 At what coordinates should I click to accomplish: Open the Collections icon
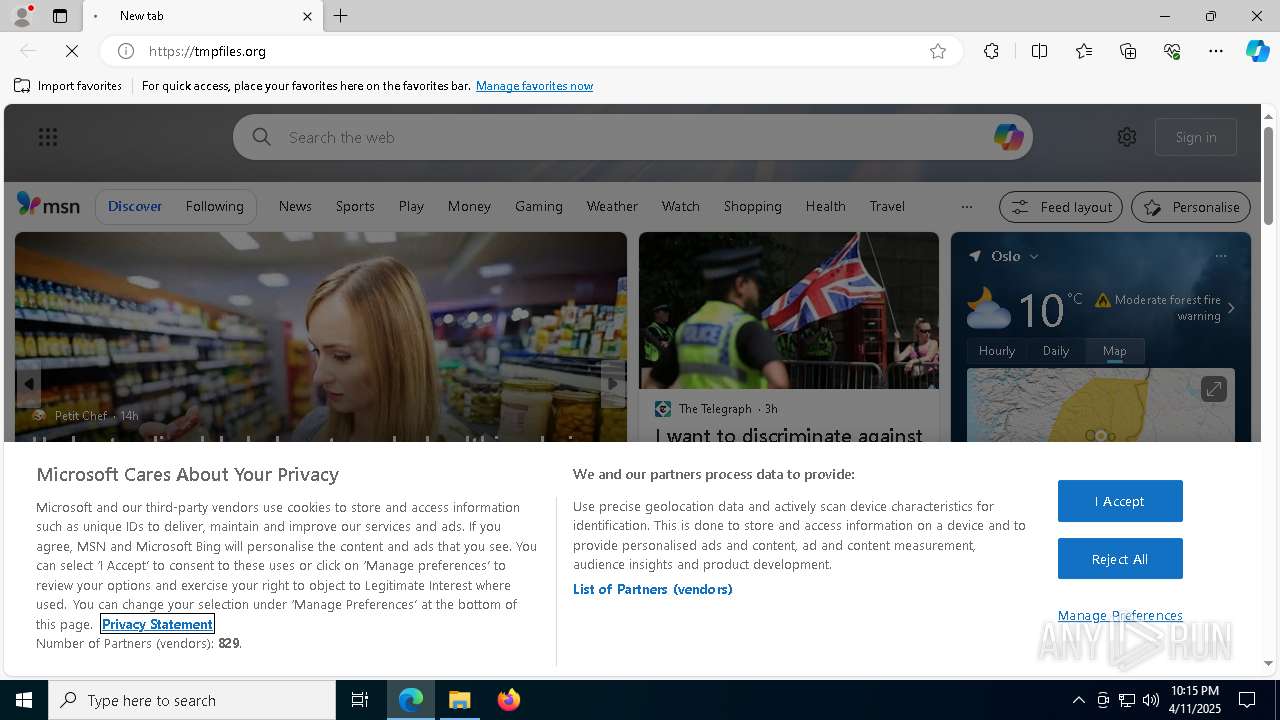pos(1128,51)
